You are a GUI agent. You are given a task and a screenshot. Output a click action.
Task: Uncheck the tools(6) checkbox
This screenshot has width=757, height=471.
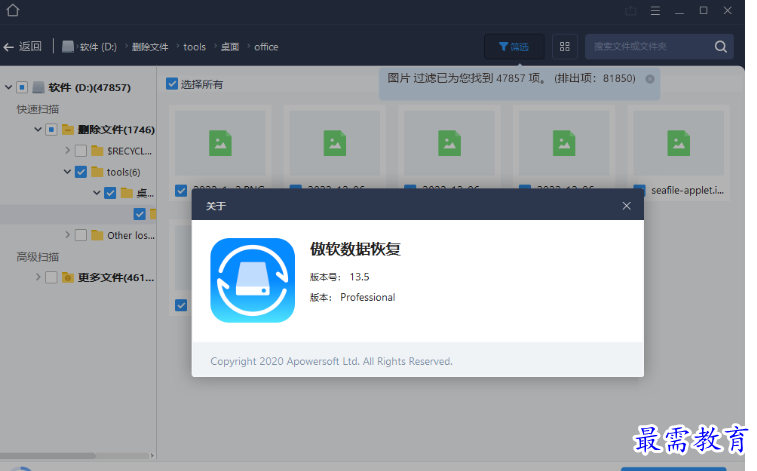[81, 172]
